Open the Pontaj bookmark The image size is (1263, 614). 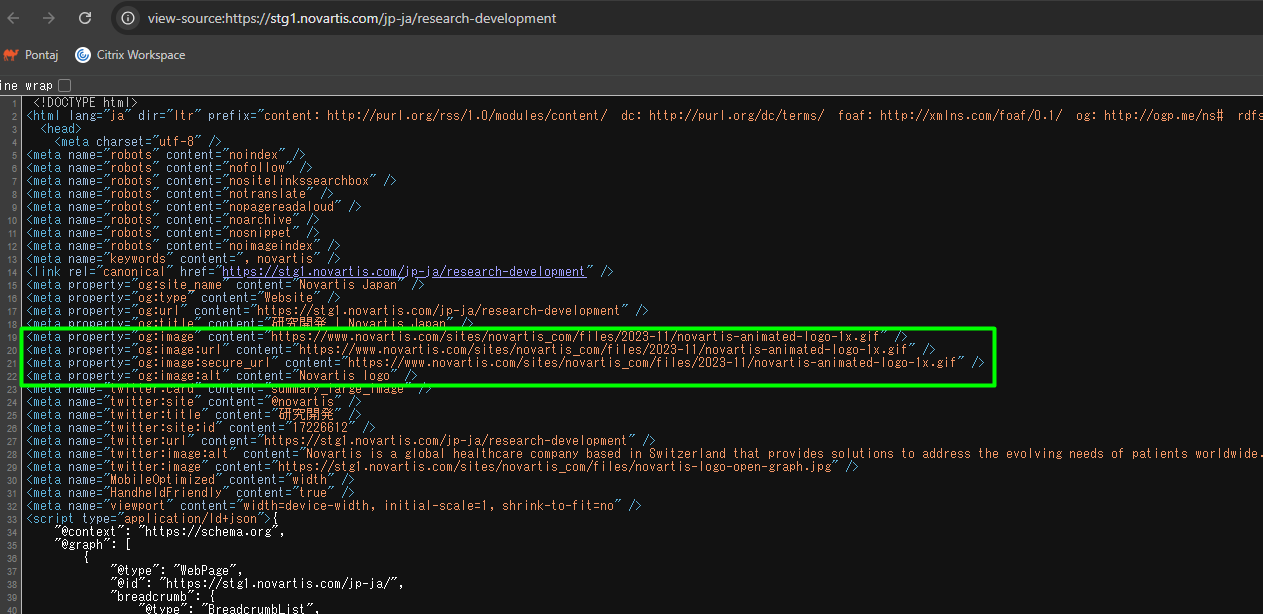click(x=33, y=55)
